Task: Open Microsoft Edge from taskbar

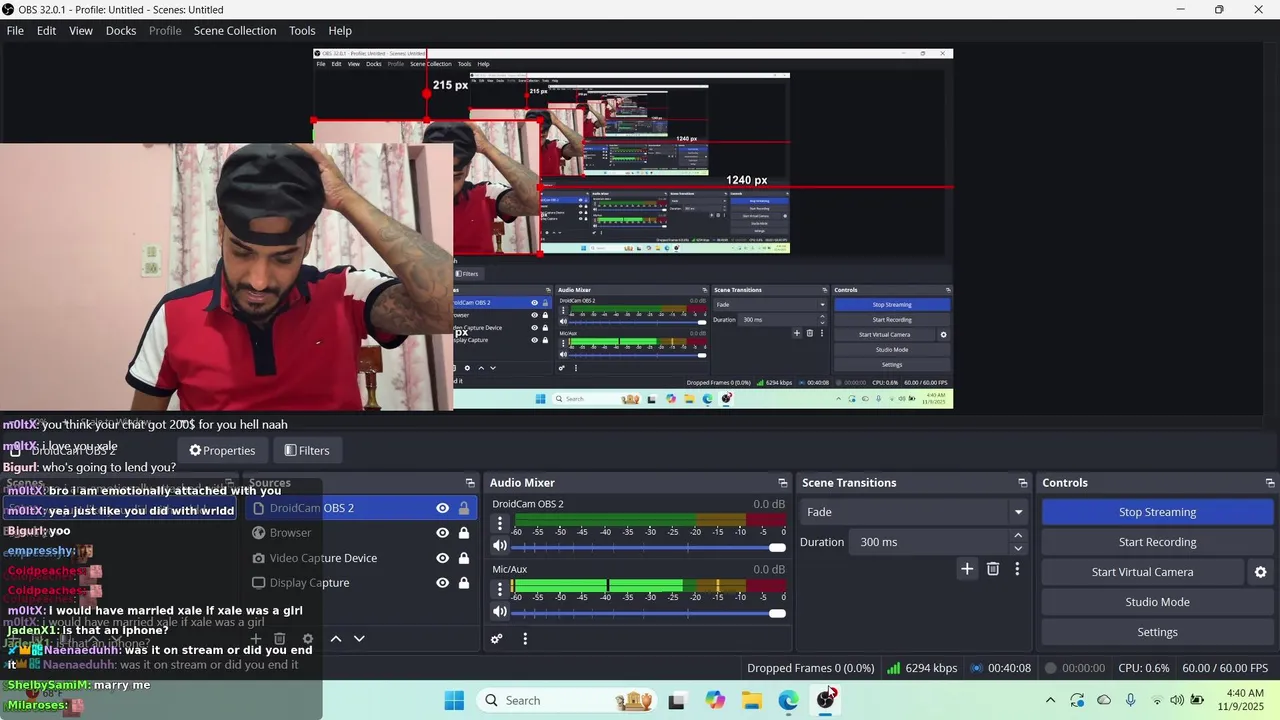Action: click(x=788, y=700)
